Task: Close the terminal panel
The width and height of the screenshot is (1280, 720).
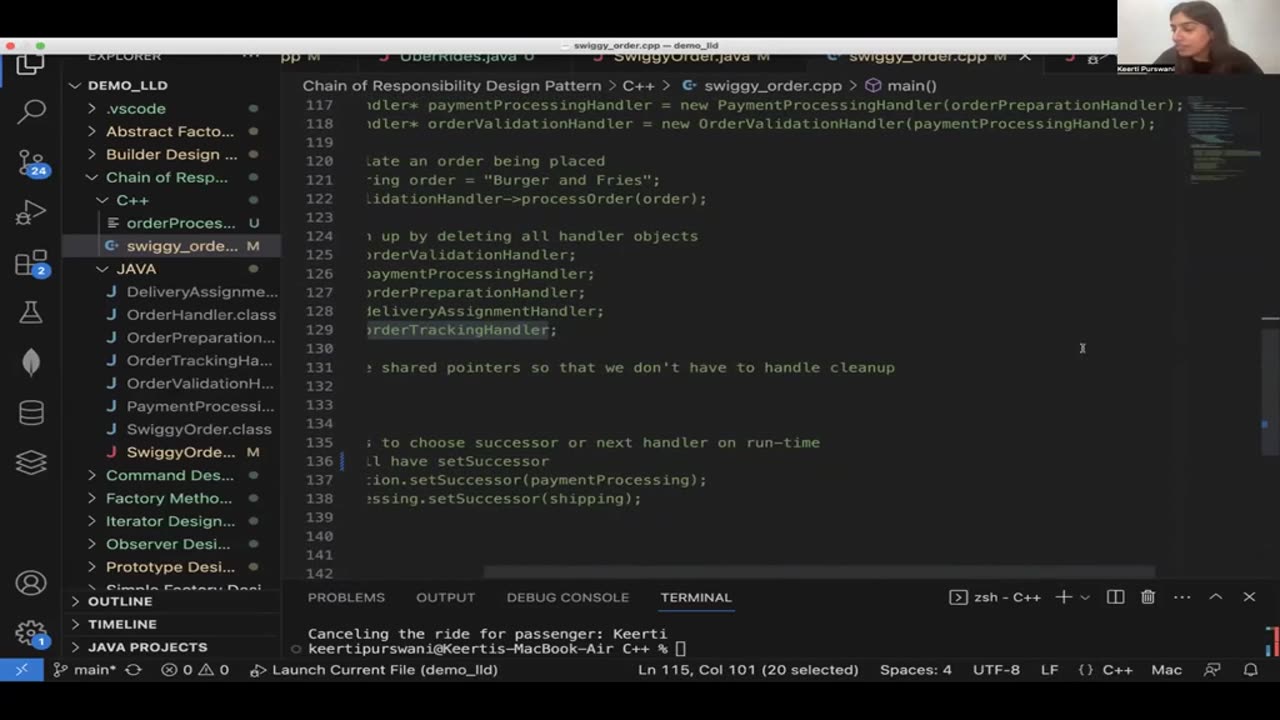Action: click(1249, 597)
